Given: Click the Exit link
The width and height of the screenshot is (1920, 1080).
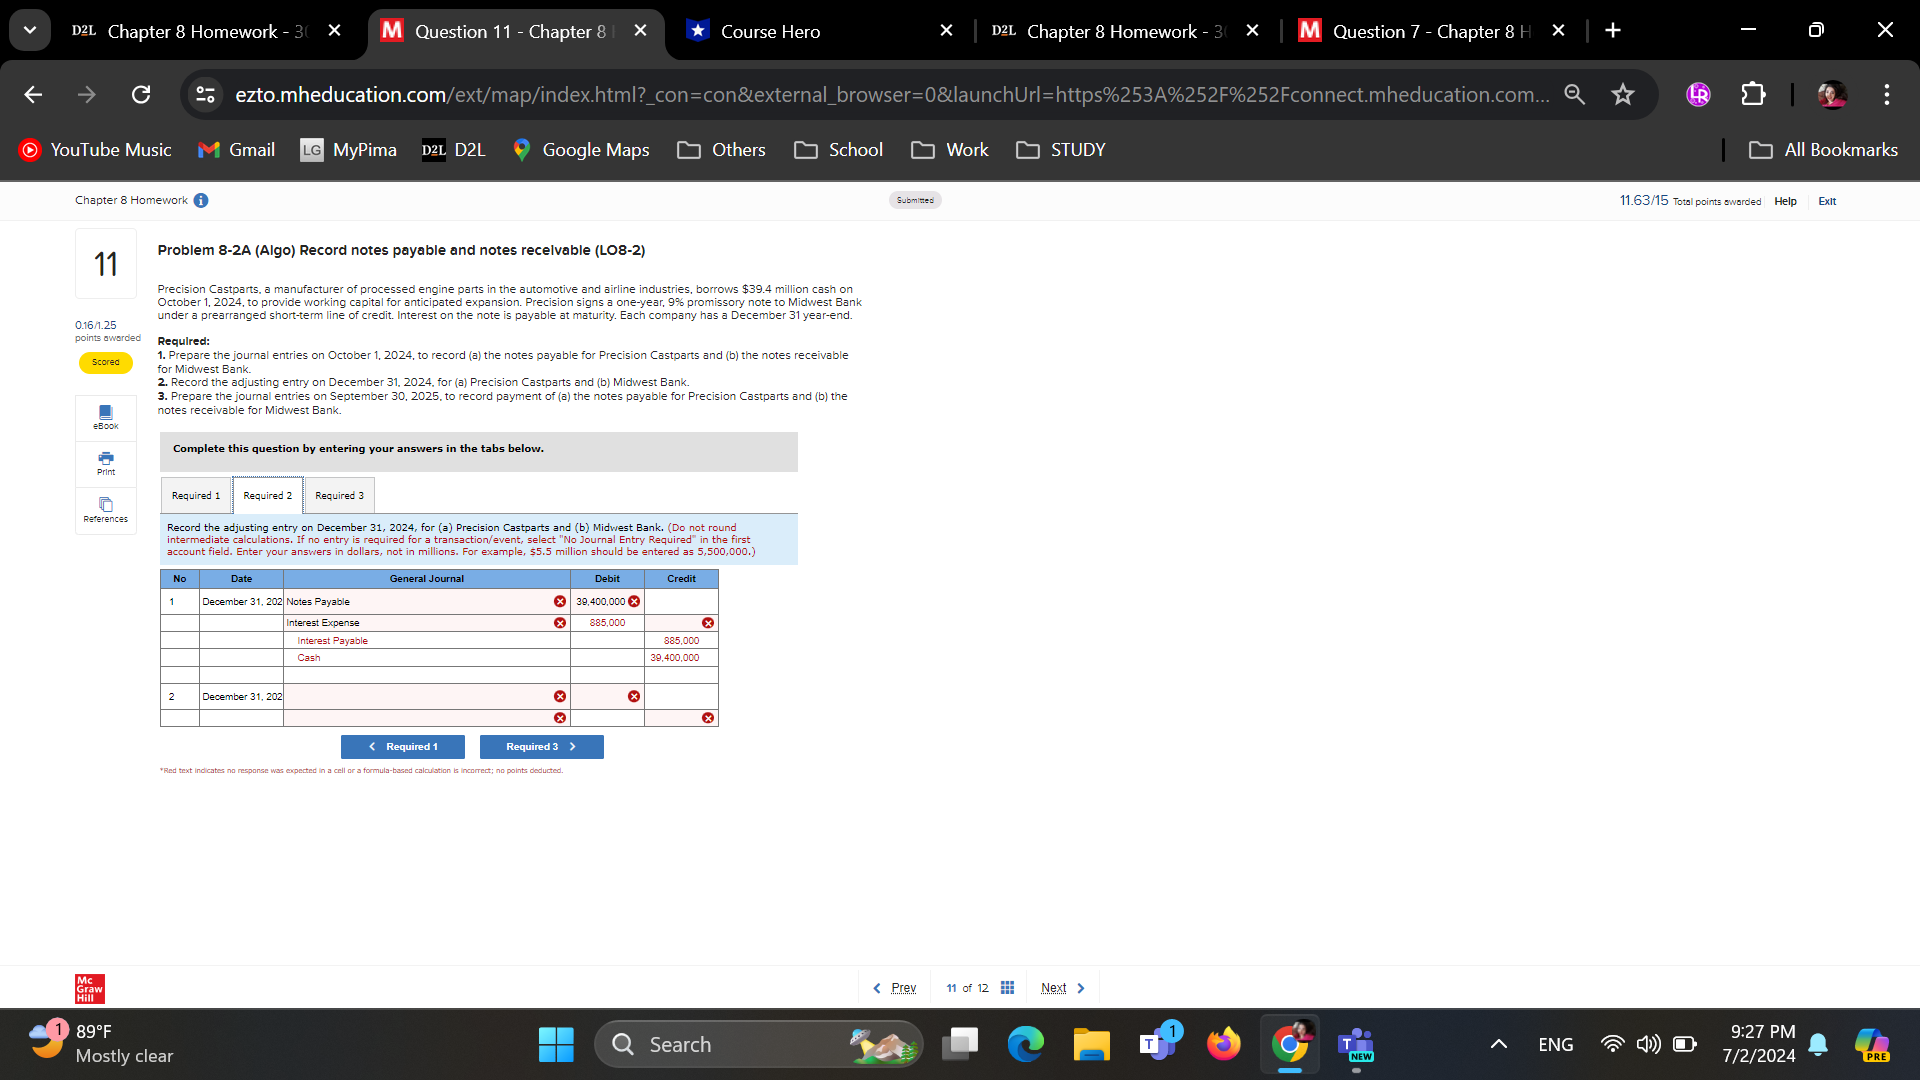Looking at the screenshot, I should pos(1827,201).
